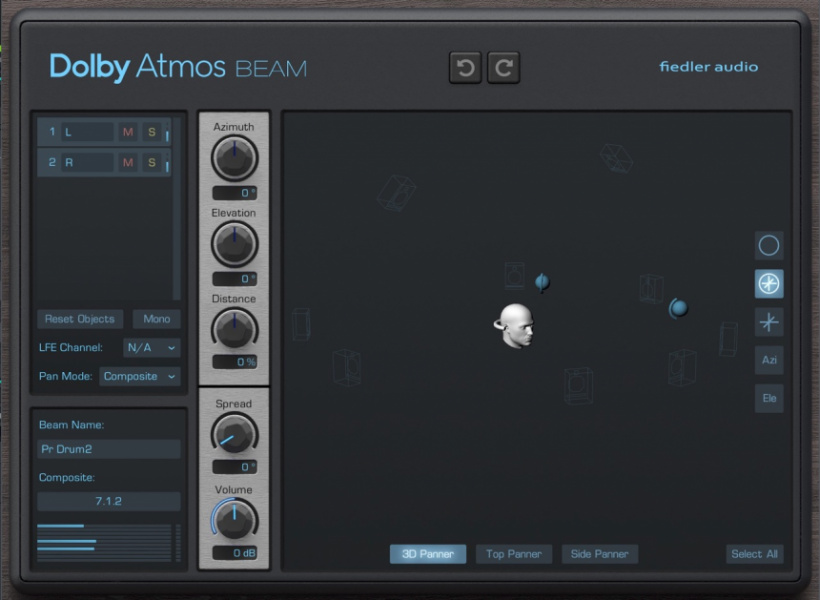Select the plain asterisk mode icon
The width and height of the screenshot is (820, 600).
(x=769, y=322)
